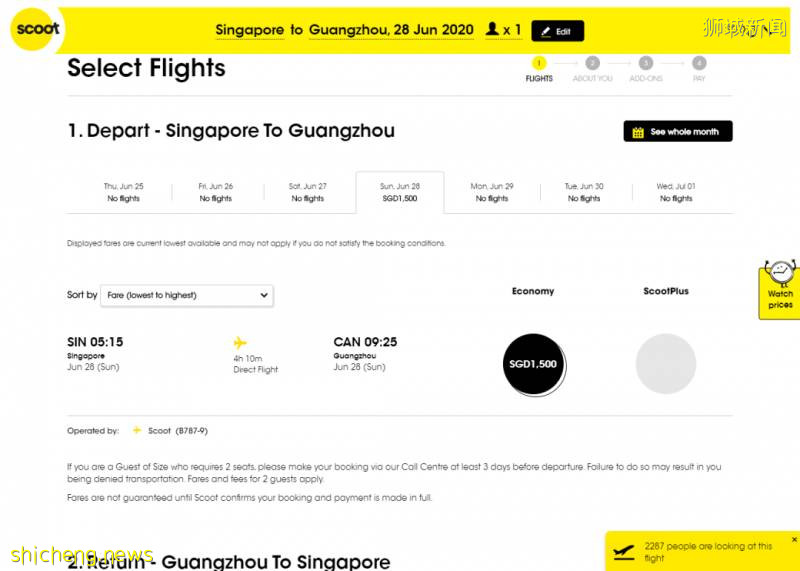
Task: Click the Edit booking button
Action: [557, 31]
